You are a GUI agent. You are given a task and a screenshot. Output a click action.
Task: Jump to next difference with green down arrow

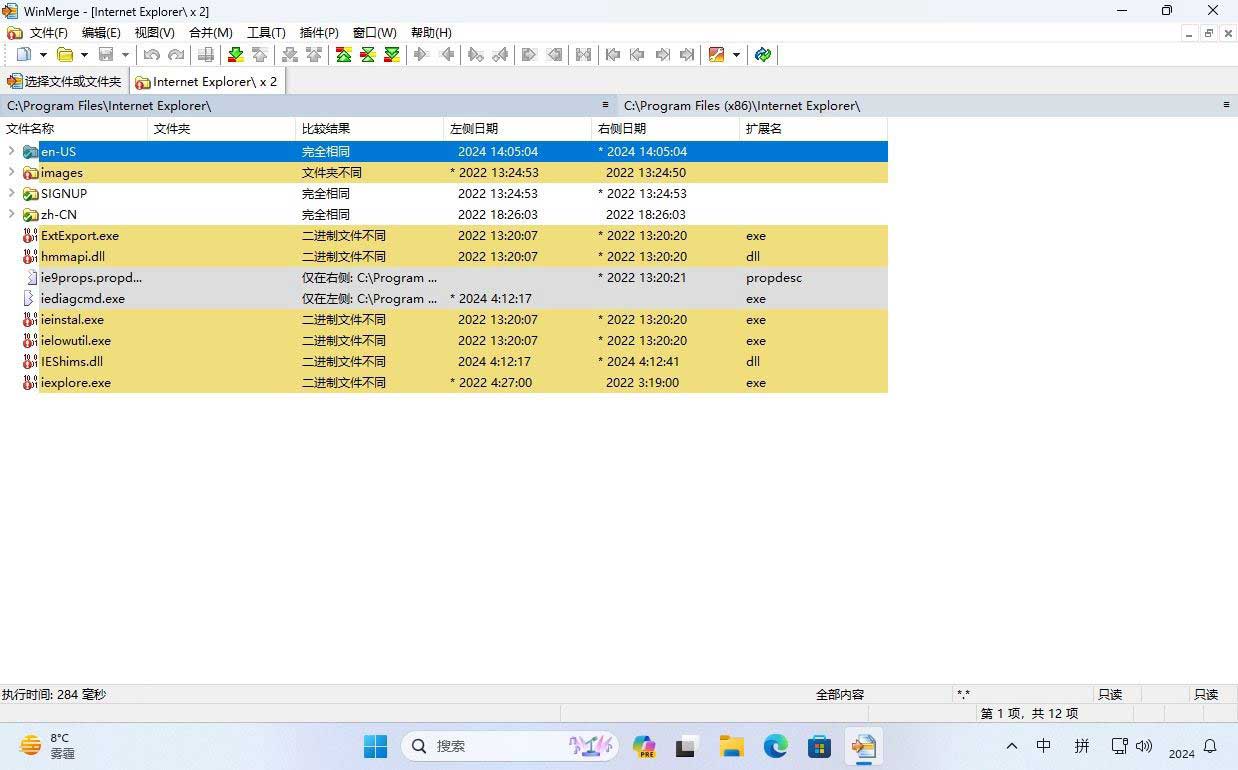pos(235,55)
